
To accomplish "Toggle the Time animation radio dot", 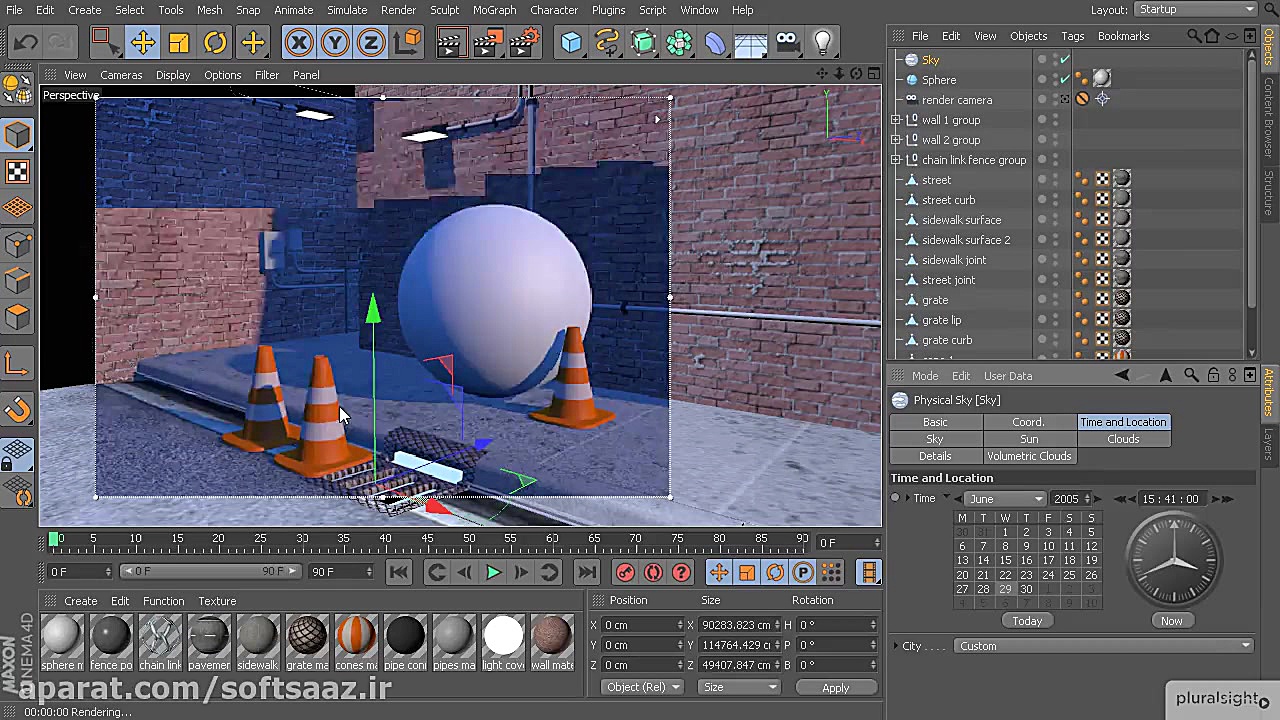I will [x=896, y=498].
